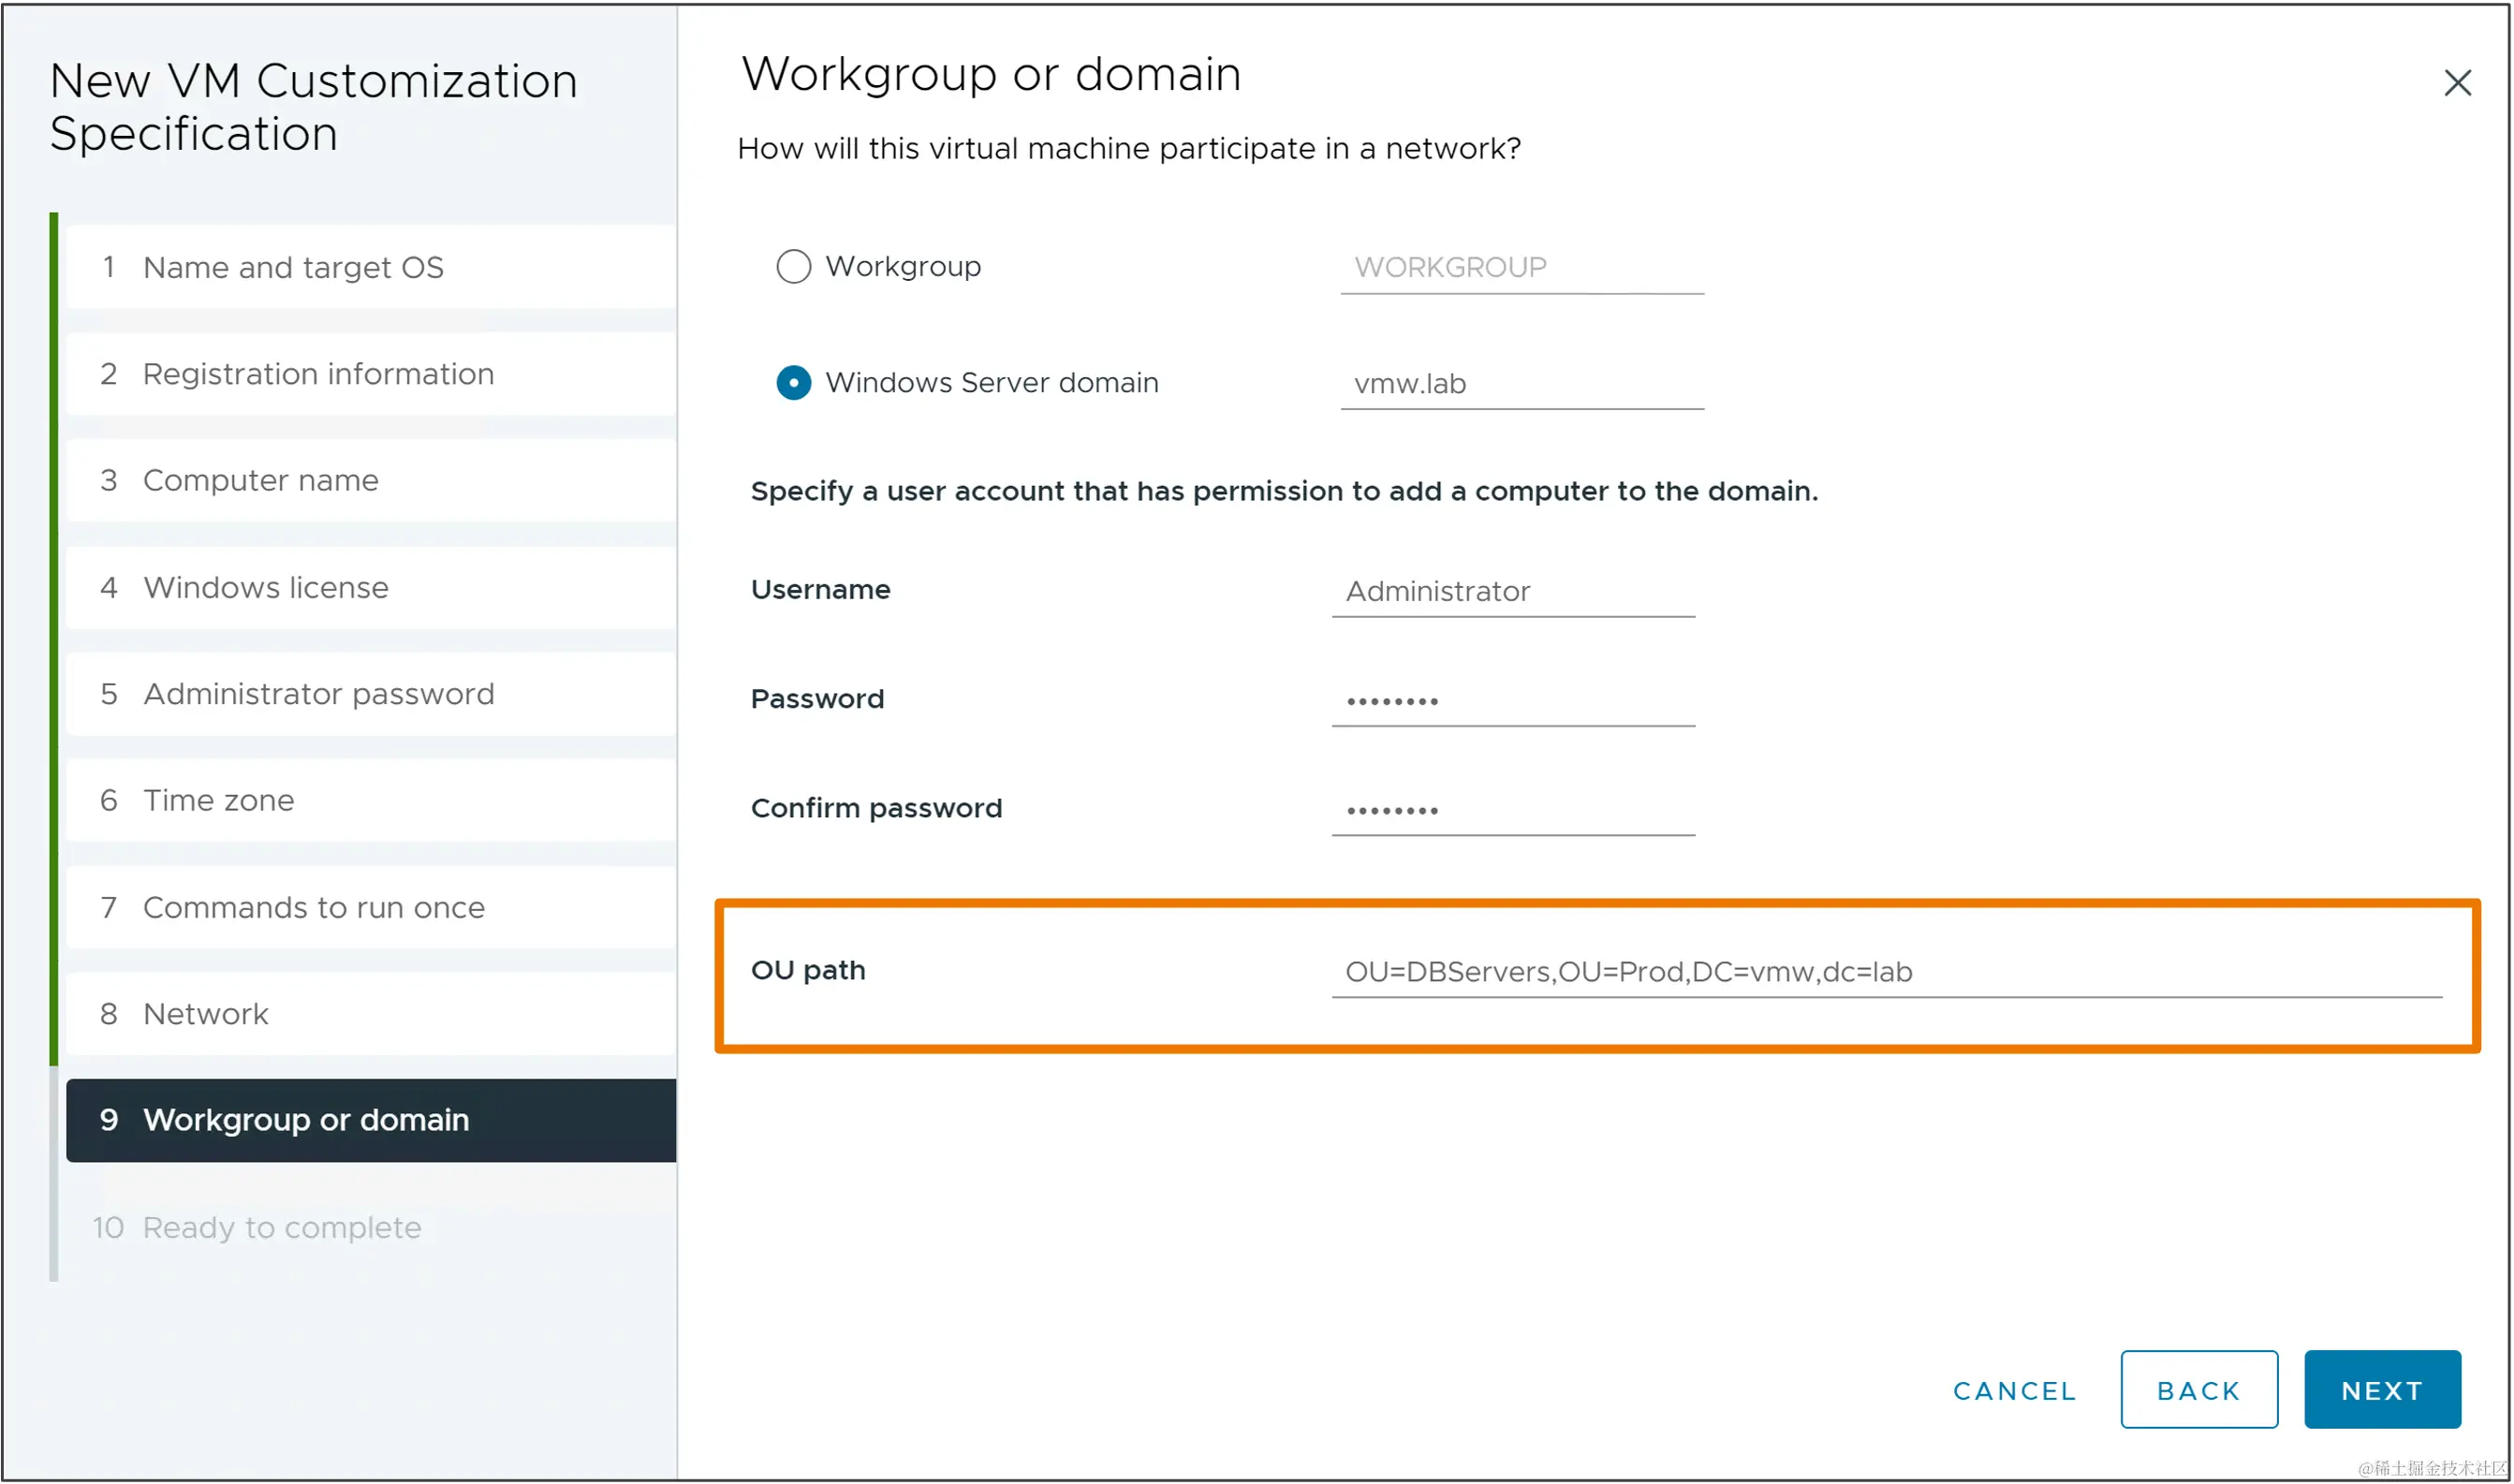
Task: Open step 4 Windows license
Action: pos(265,588)
